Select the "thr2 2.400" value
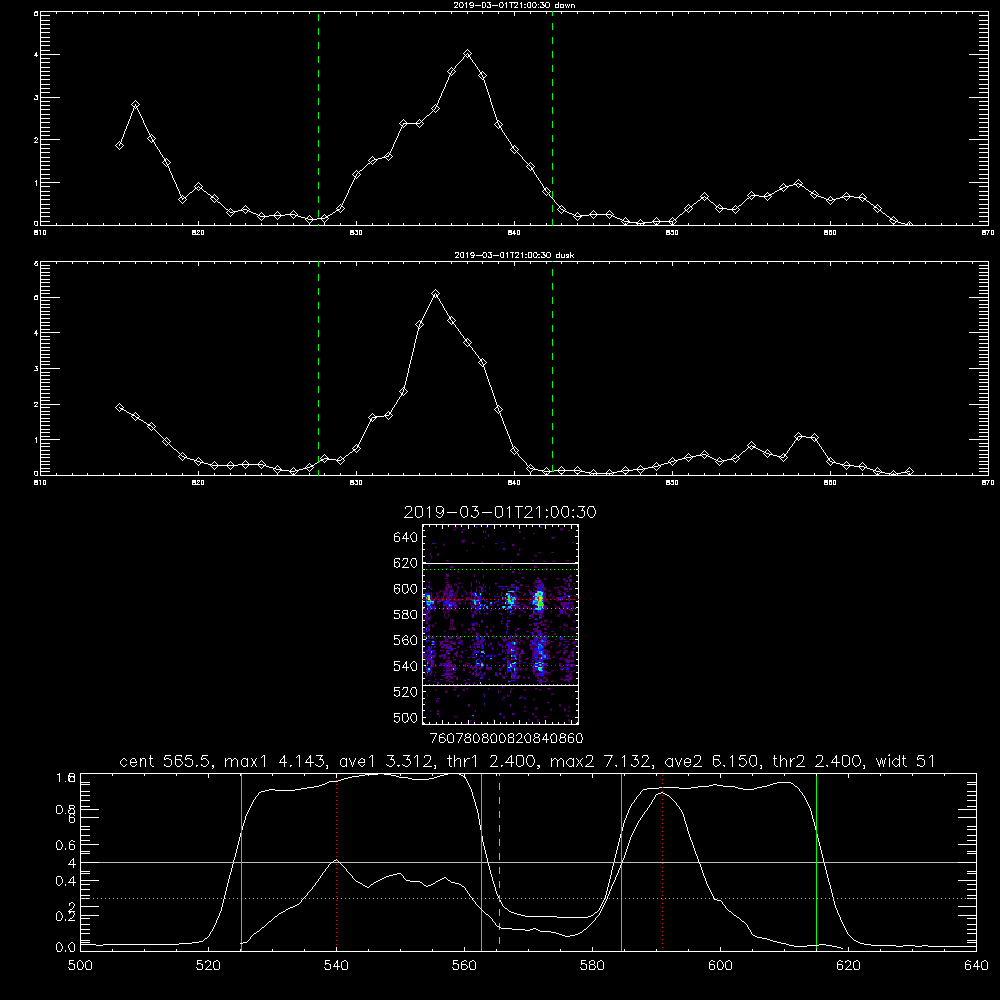 pos(817,761)
